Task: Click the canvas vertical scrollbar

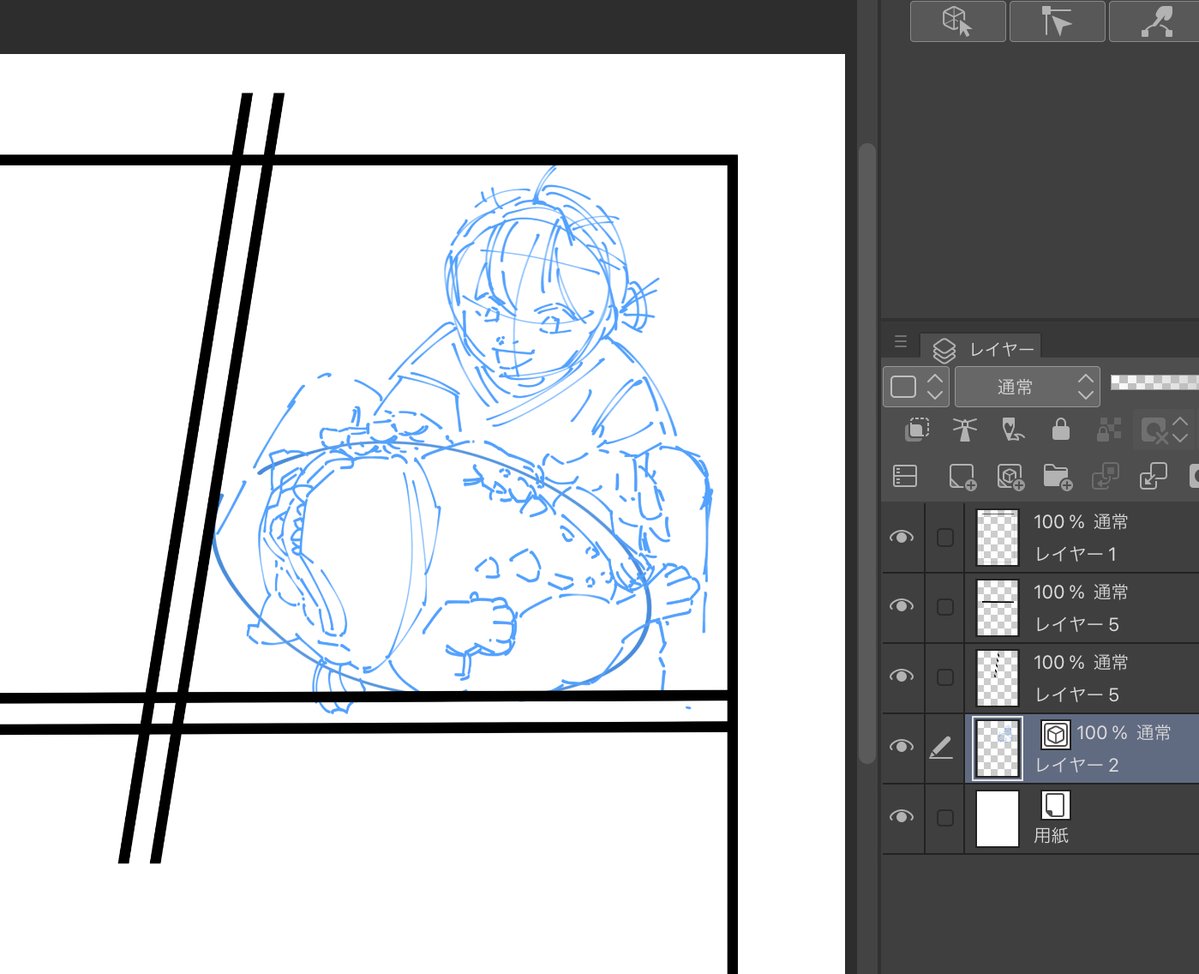Action: click(x=866, y=453)
